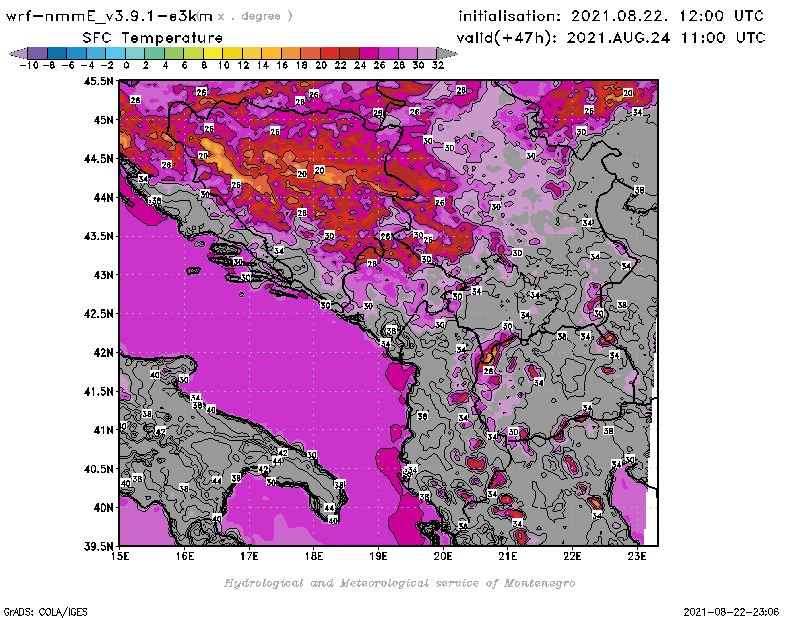The image size is (800, 618).
Task: Select the 'valid(+47h): 2021.AUG.24 11:00 UTC' text
Action: (x=611, y=38)
